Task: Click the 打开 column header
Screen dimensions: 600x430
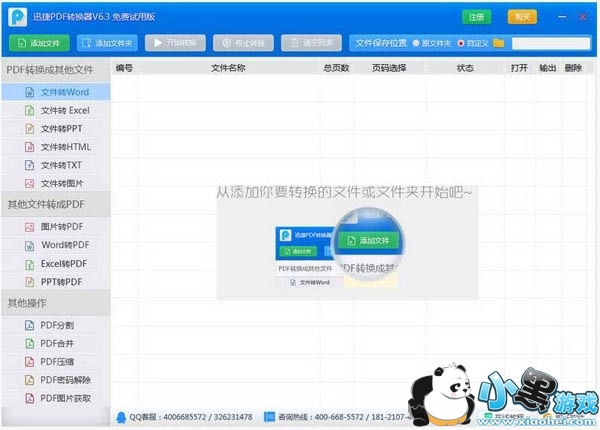Action: click(519, 68)
